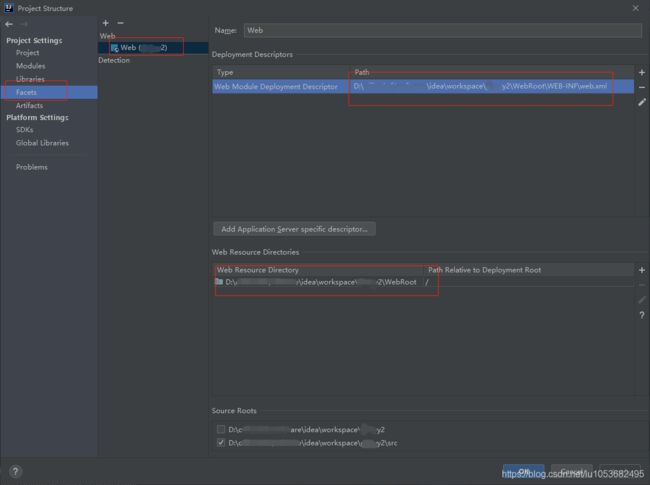650x485 pixels.
Task: Go to SDKs under Platform Settings
Action: (26, 130)
